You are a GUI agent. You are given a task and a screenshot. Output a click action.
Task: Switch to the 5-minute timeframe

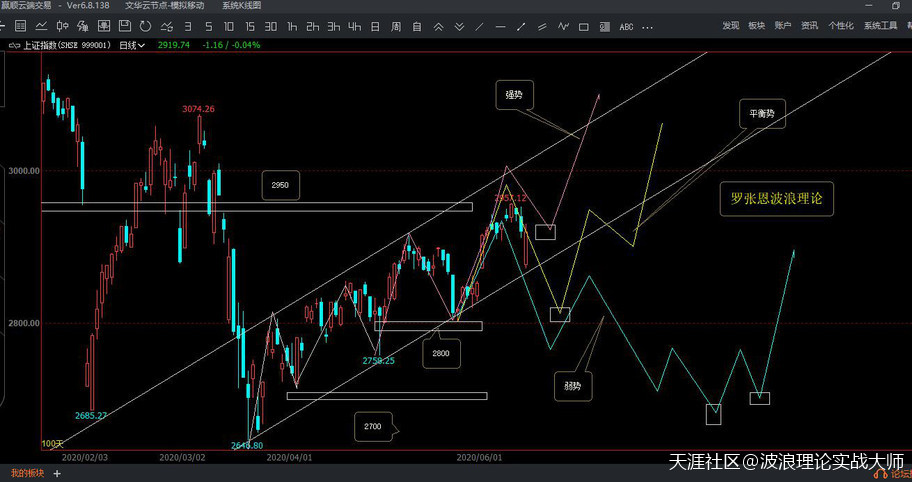(x=206, y=26)
